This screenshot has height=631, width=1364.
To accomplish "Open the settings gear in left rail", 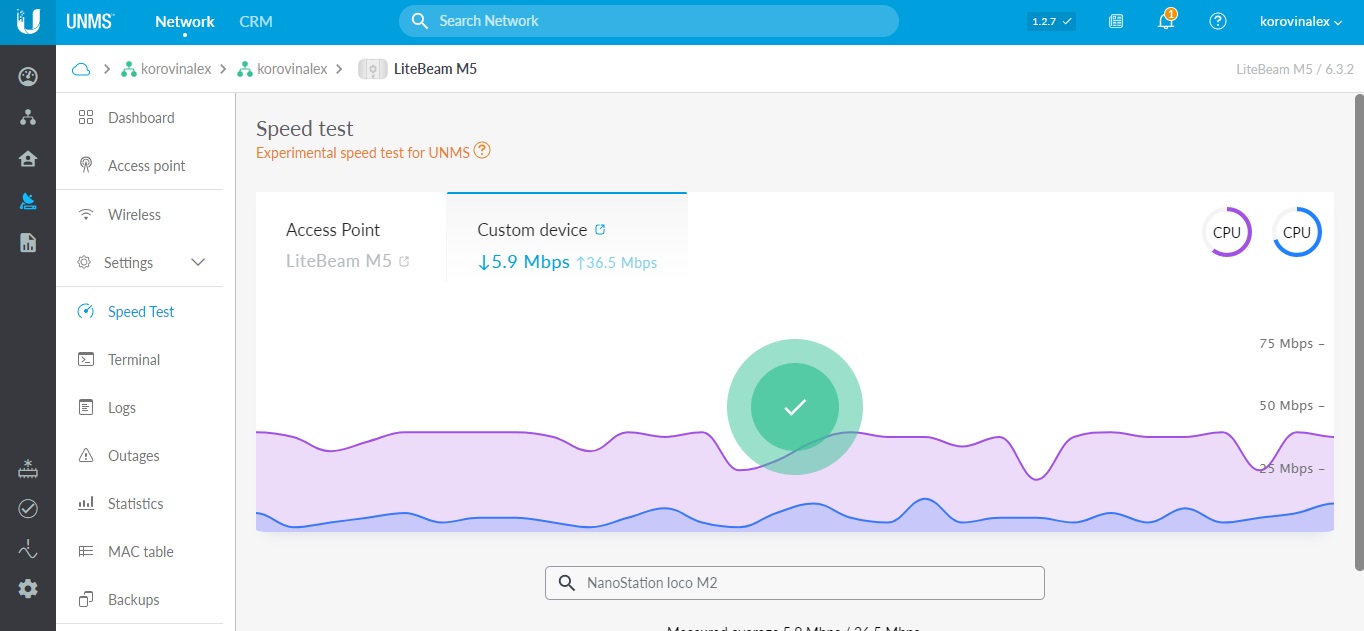I will point(28,589).
